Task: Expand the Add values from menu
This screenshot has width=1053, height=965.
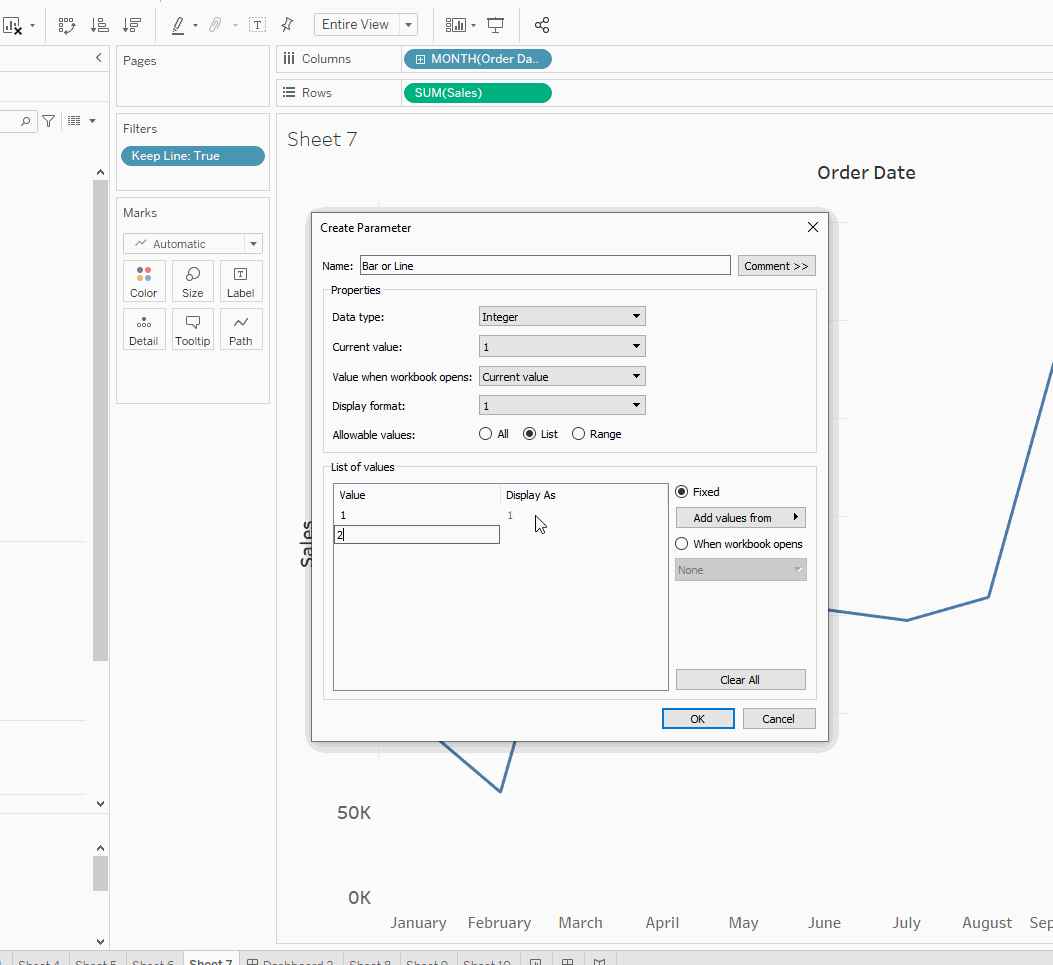Action: (x=741, y=518)
